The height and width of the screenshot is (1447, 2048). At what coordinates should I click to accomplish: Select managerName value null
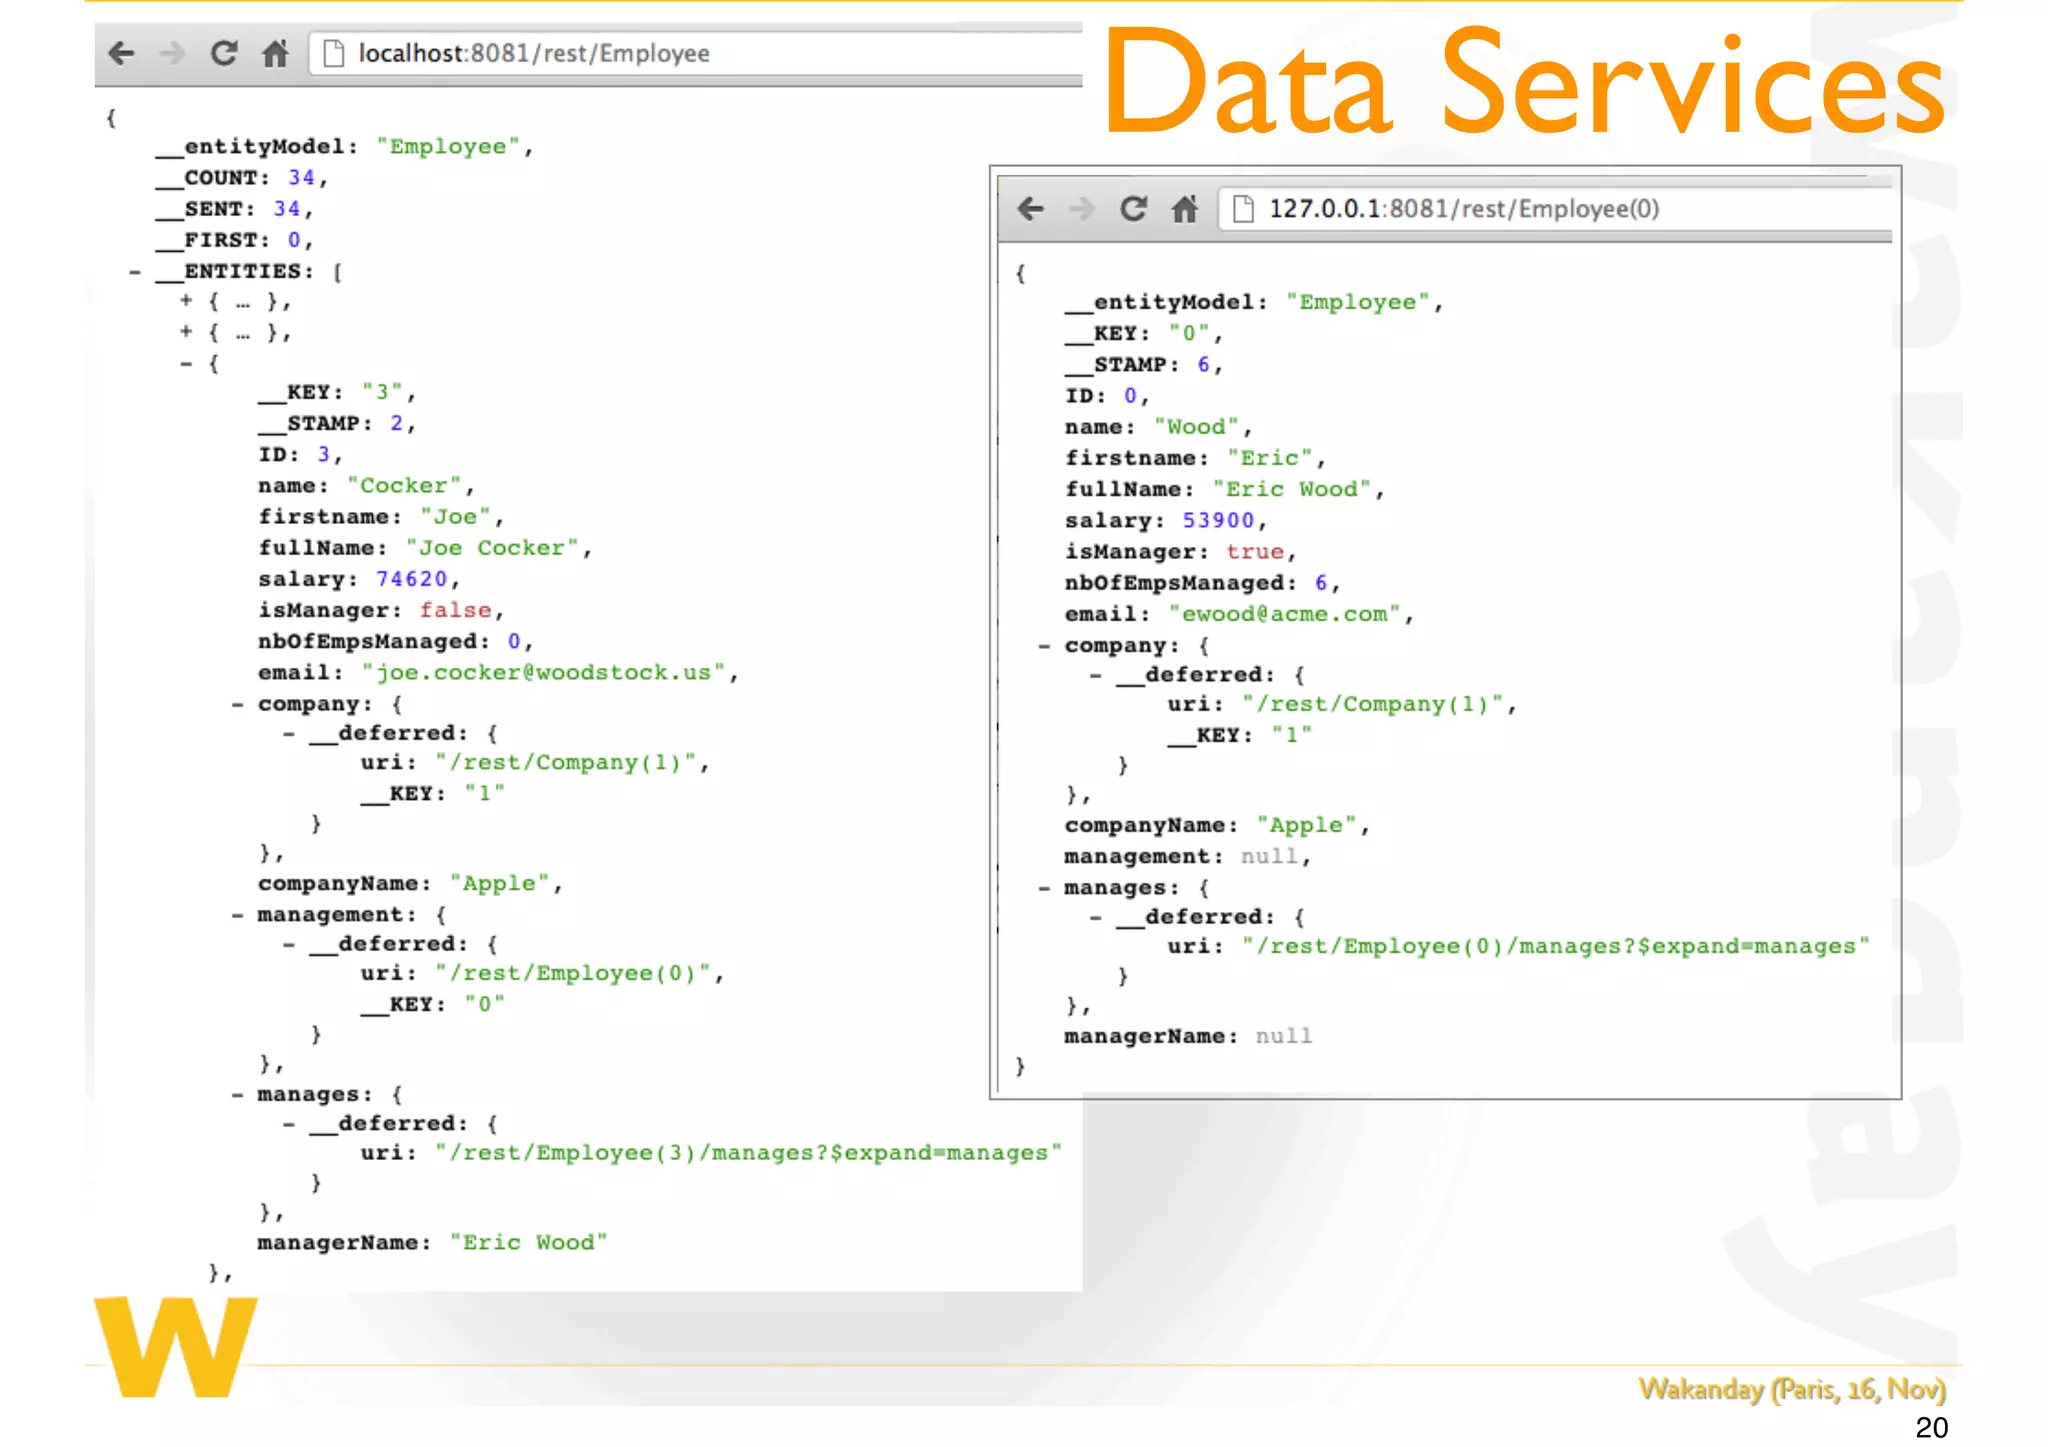click(x=1284, y=1037)
